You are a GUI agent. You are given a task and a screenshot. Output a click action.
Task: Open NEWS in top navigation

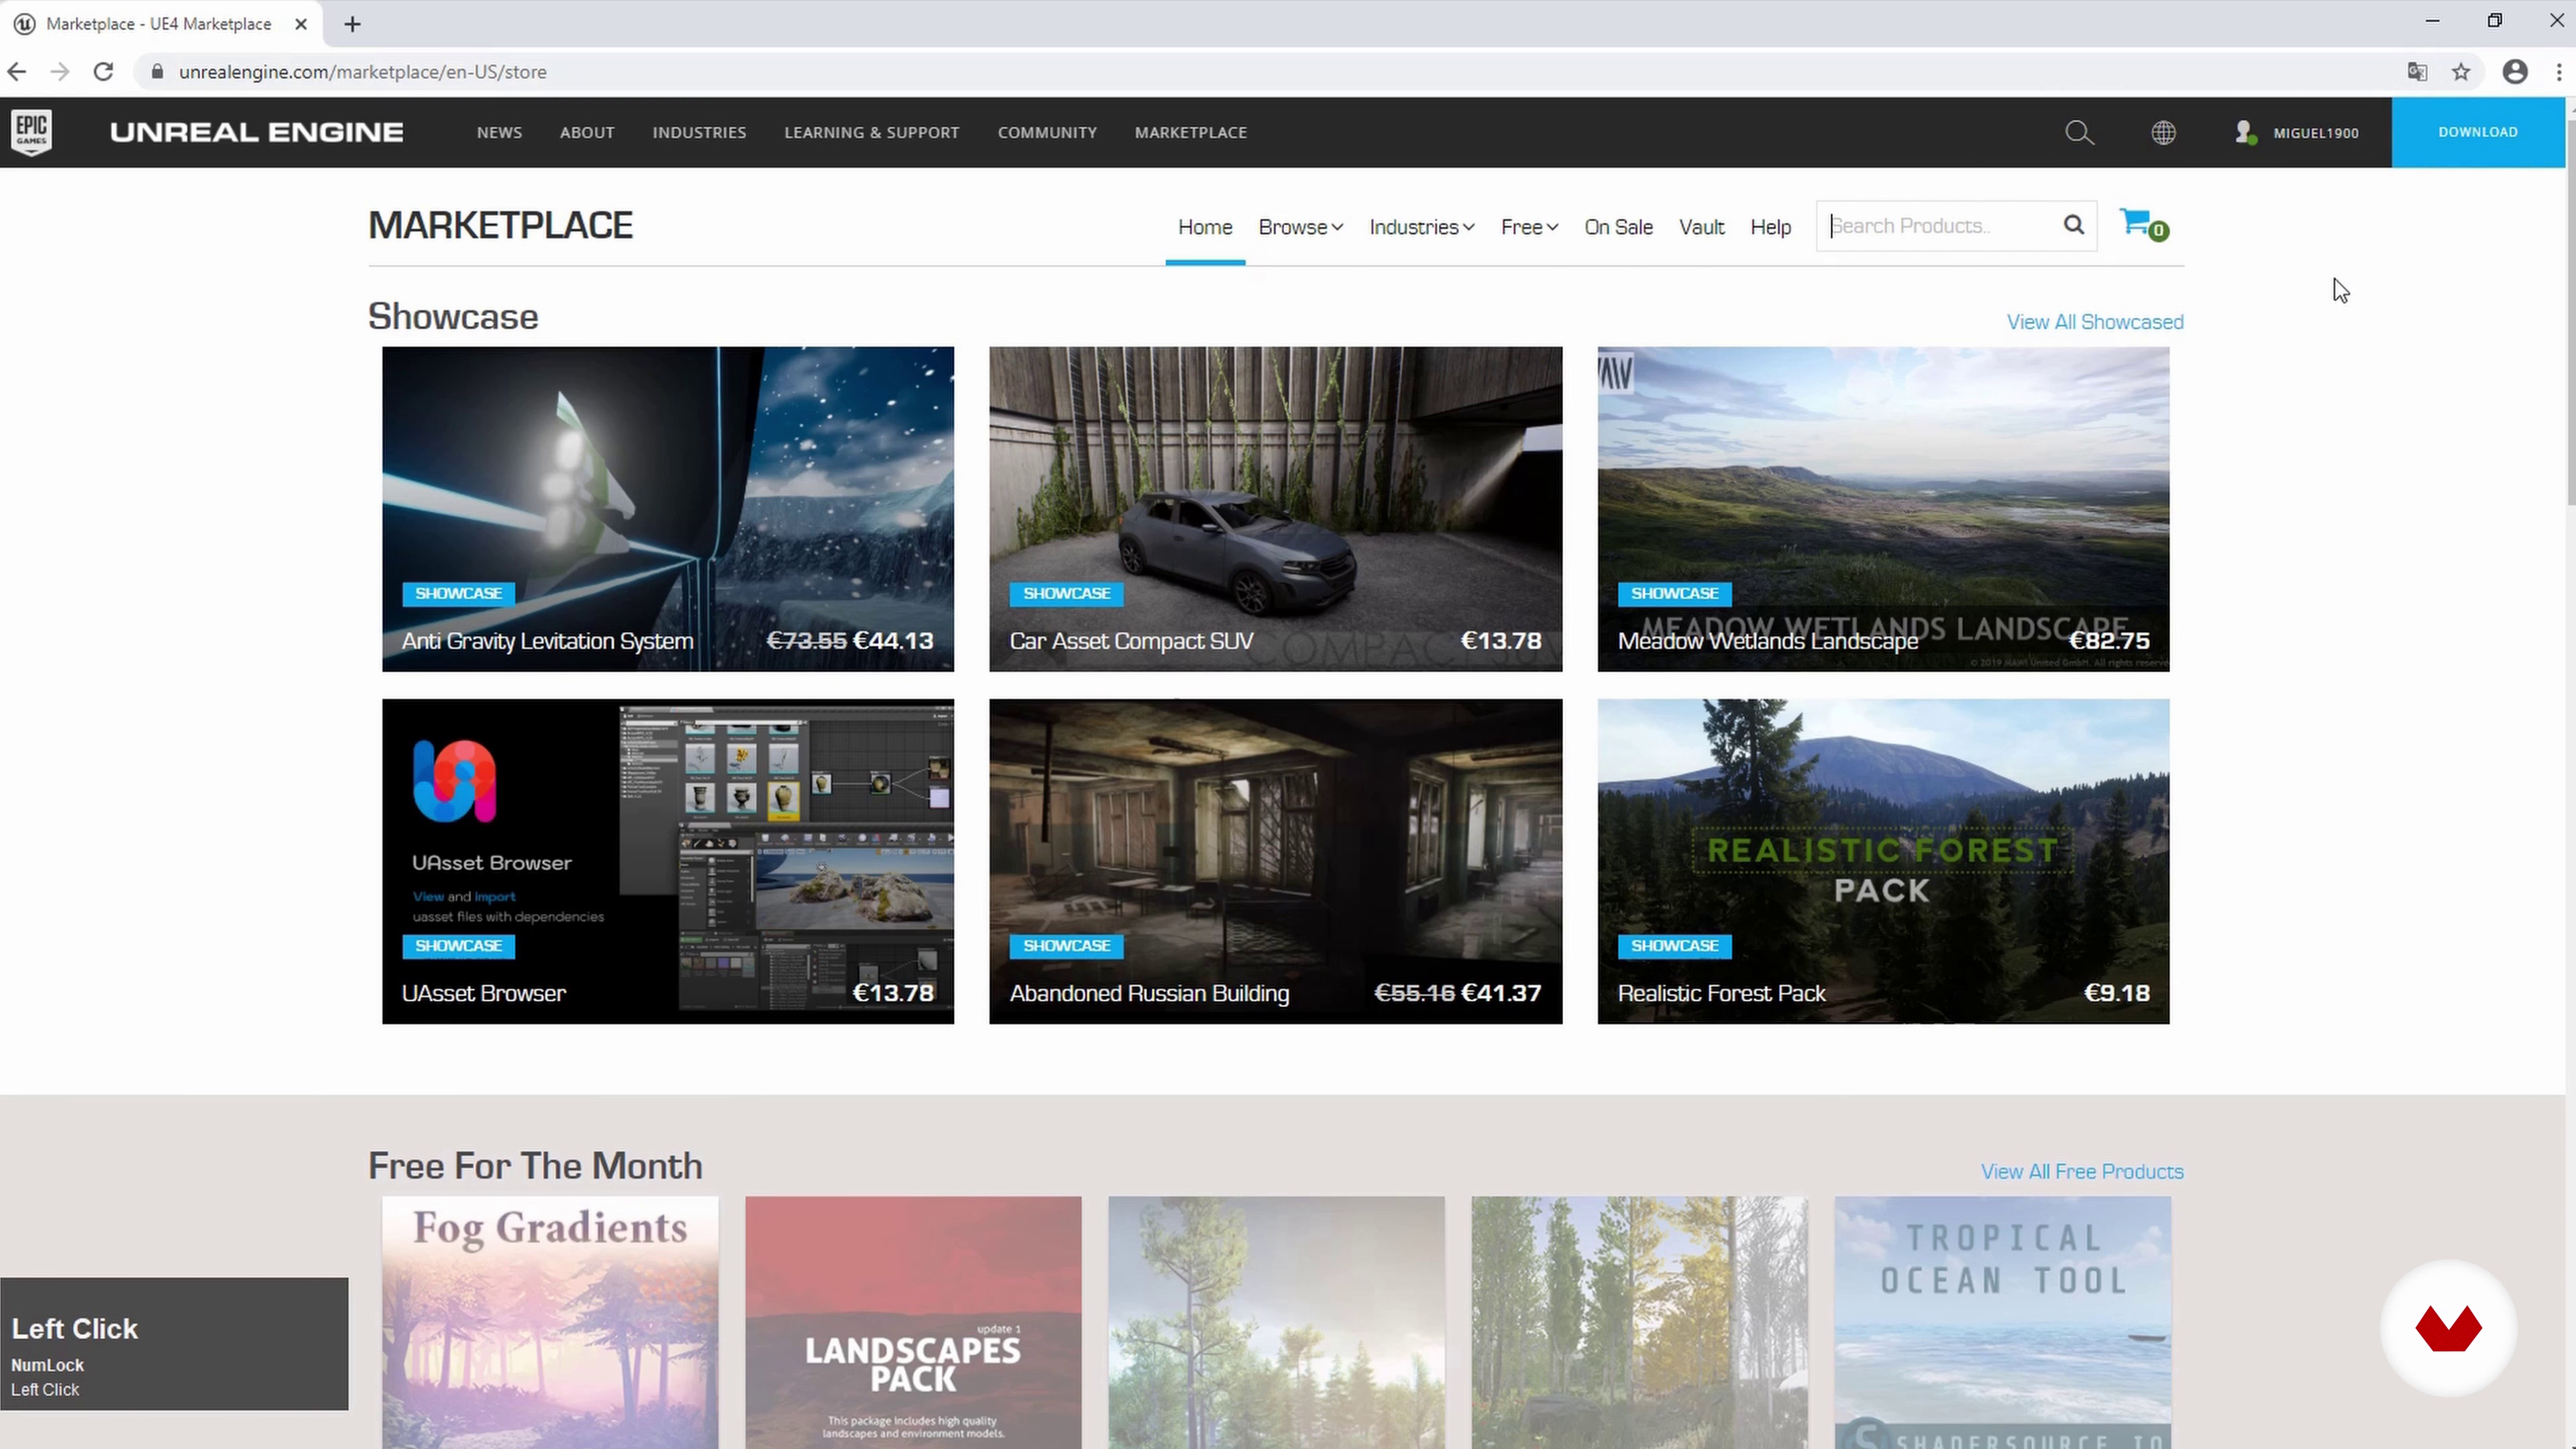(499, 132)
